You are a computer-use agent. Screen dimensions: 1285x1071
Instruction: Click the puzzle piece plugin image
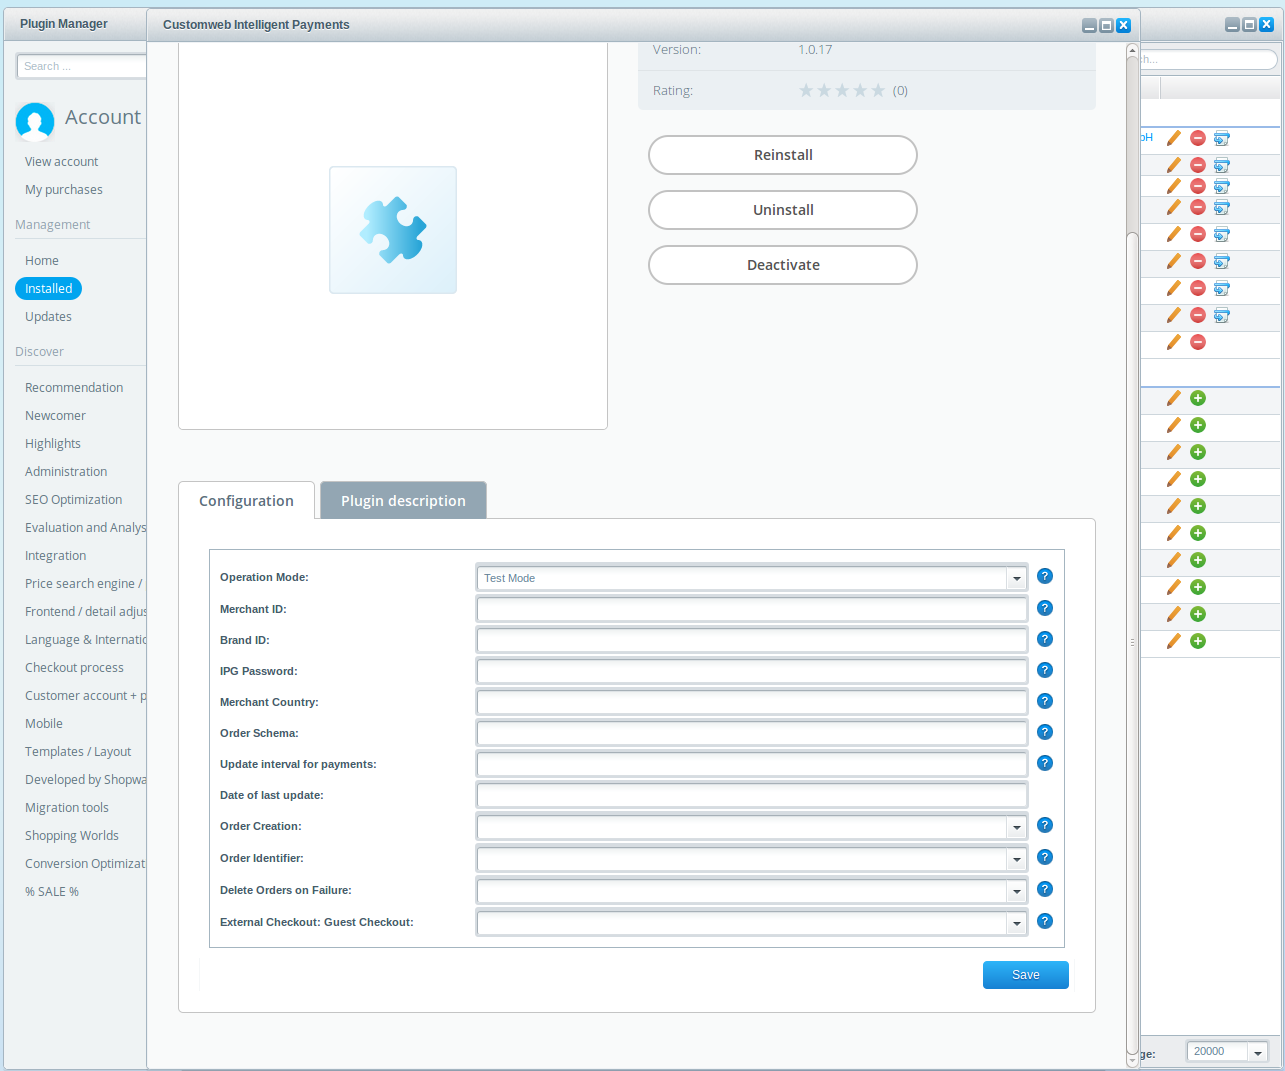click(393, 230)
